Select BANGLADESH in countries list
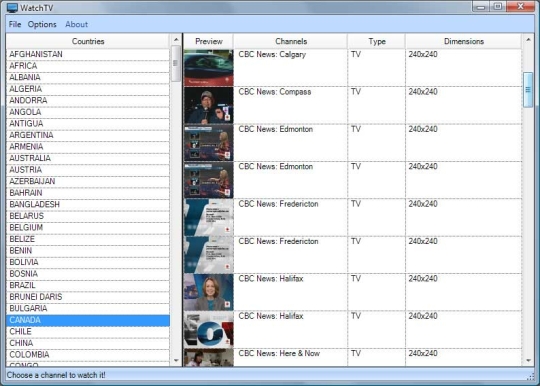540x386 pixels. click(88, 205)
